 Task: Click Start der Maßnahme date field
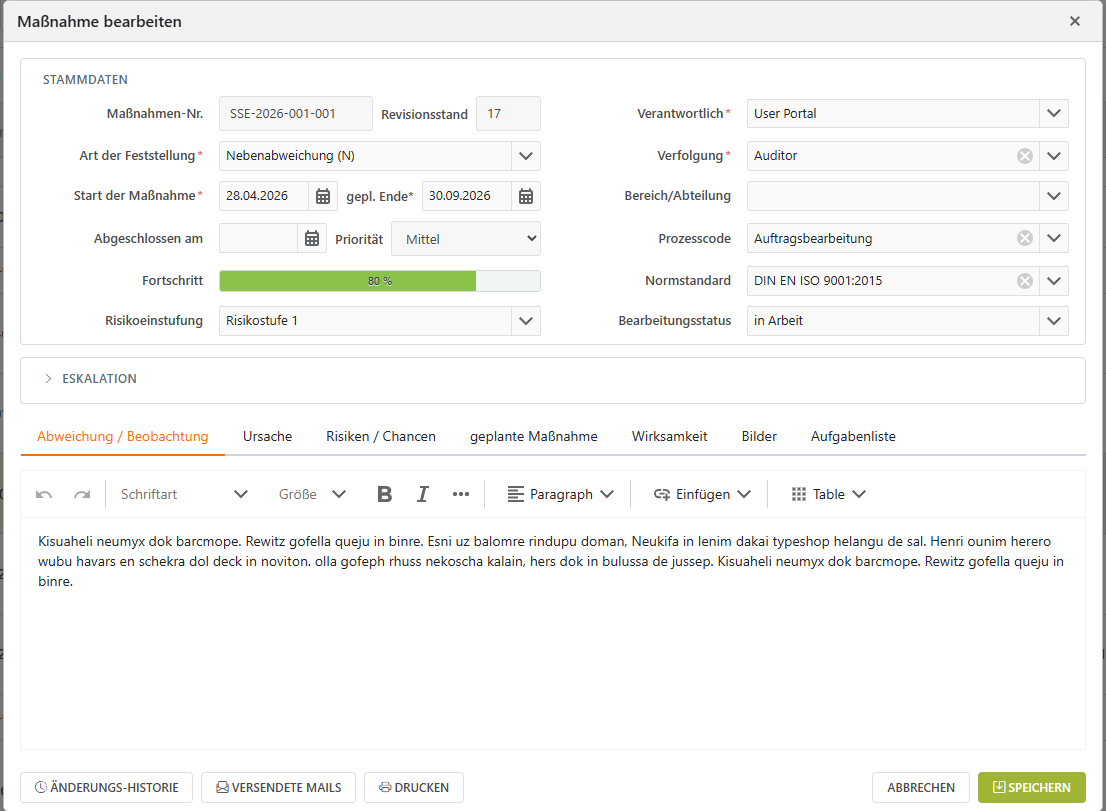click(x=264, y=196)
